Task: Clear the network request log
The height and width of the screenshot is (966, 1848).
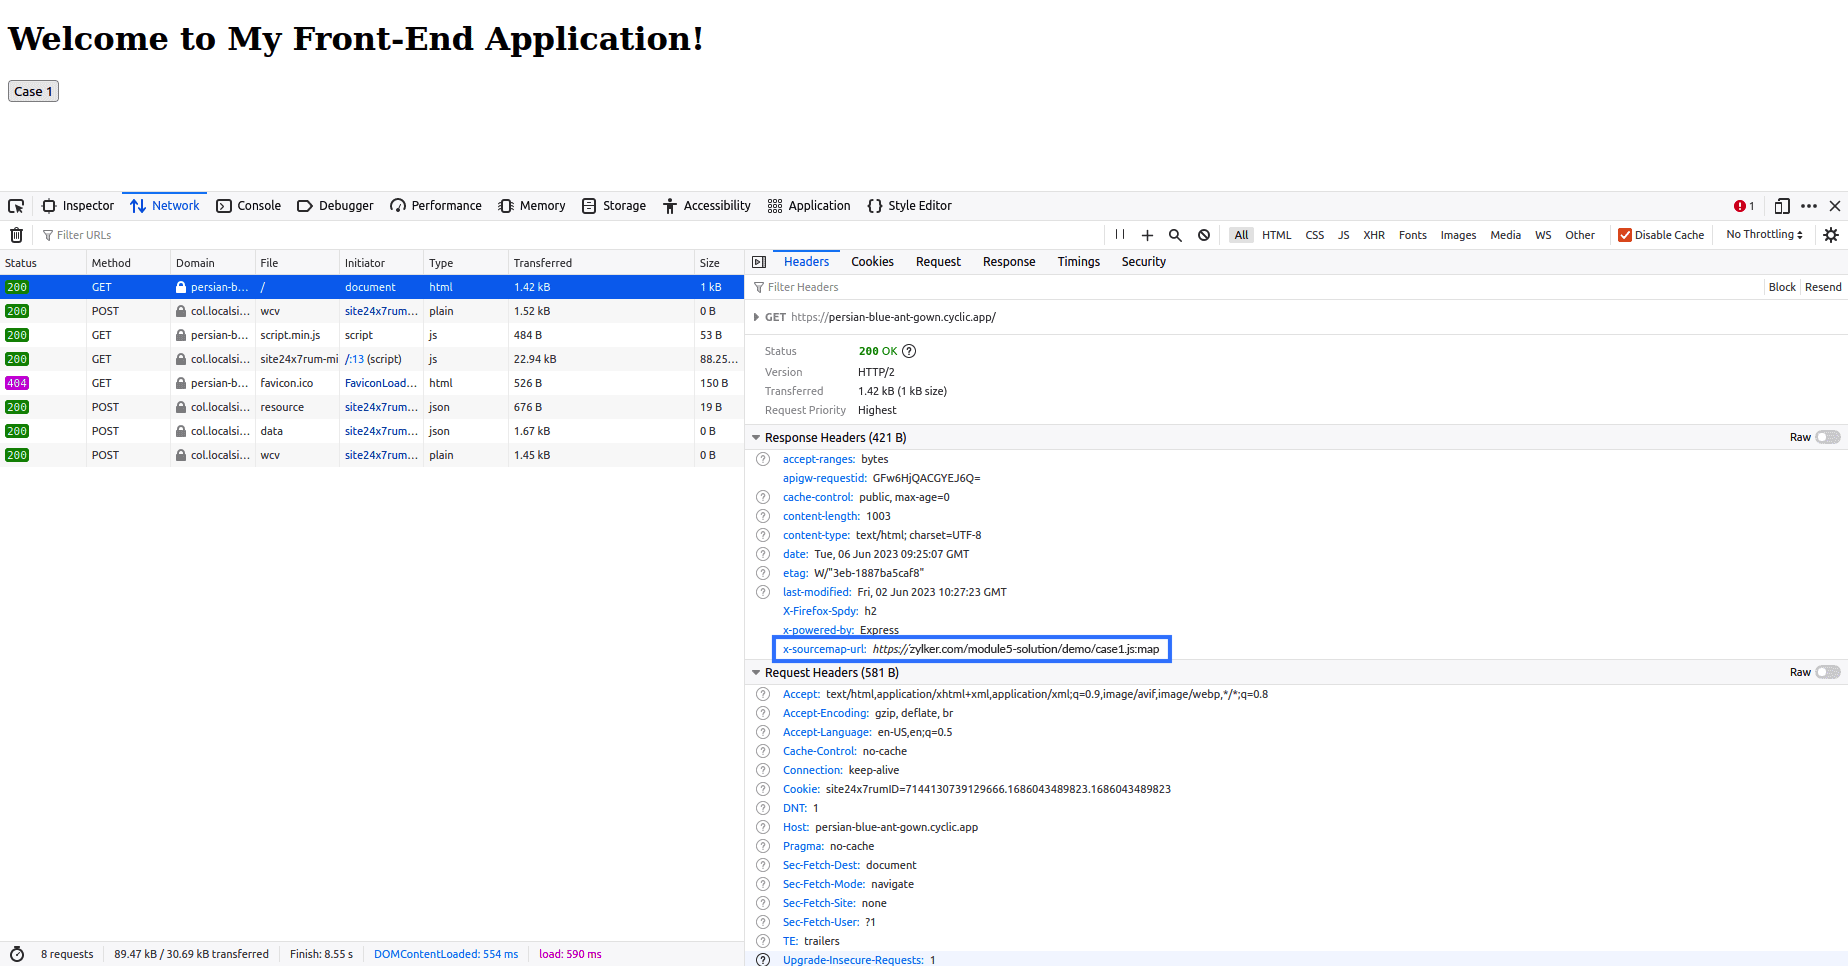Action: point(16,234)
